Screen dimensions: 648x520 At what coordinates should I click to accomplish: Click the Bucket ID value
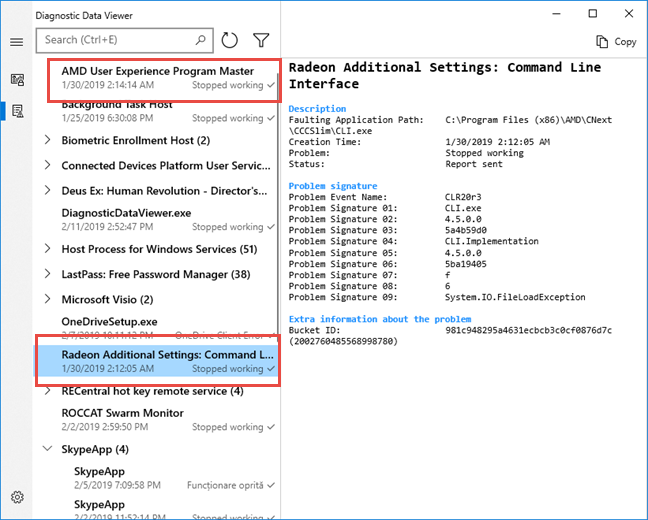(529, 330)
